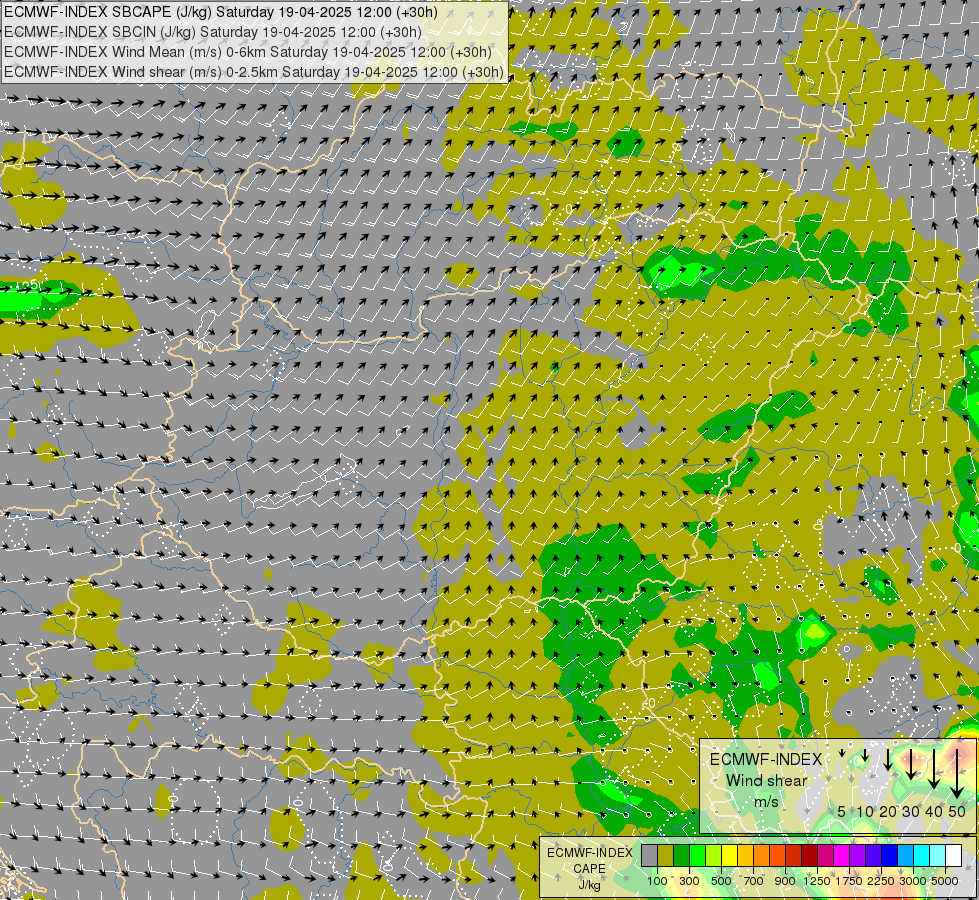This screenshot has width=979, height=900.
Task: Click the SBCIN title line
Action: click(212, 32)
